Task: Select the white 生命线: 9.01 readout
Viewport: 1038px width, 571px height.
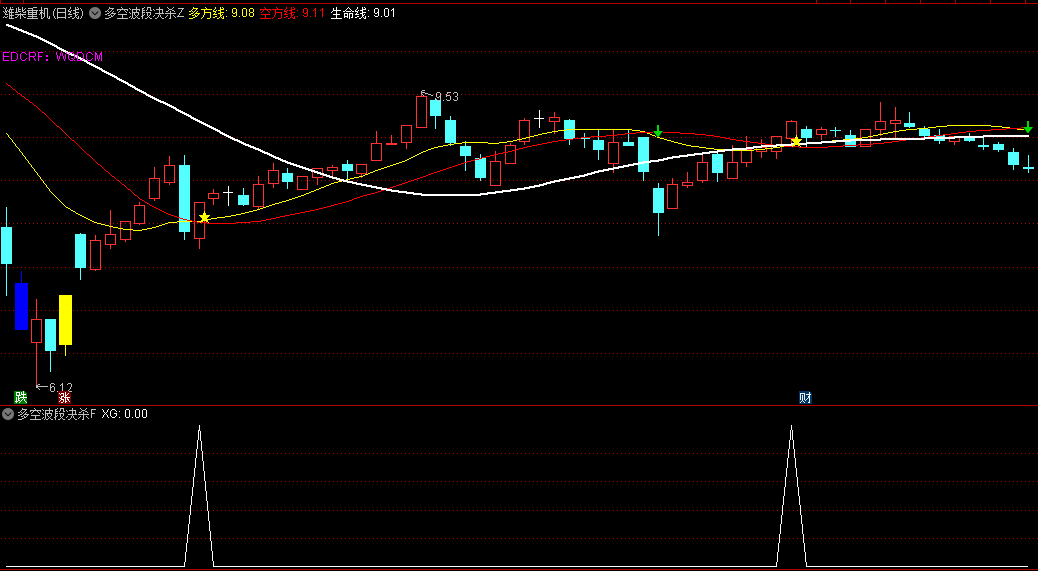Action: point(363,13)
